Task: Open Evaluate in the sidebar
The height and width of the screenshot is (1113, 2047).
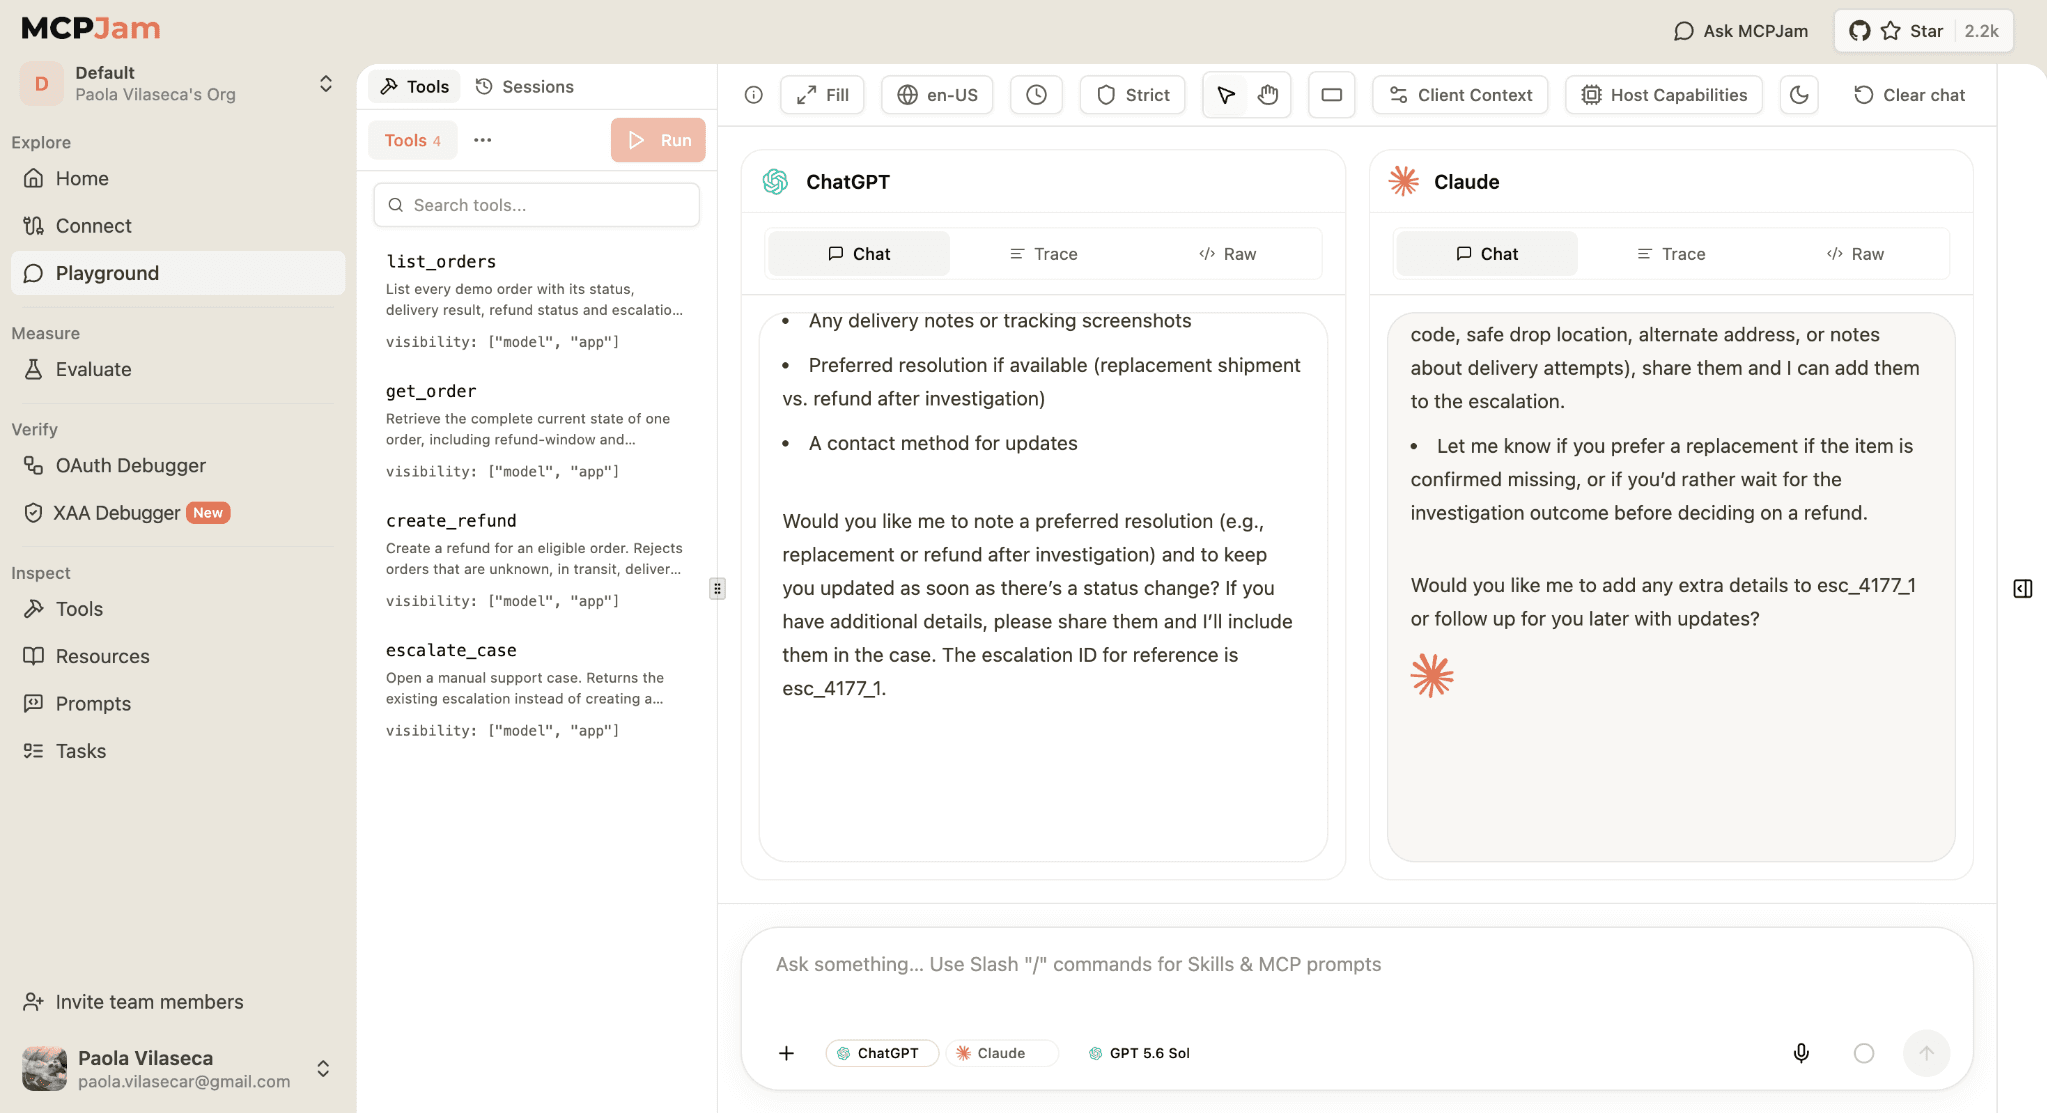Action: (x=178, y=370)
